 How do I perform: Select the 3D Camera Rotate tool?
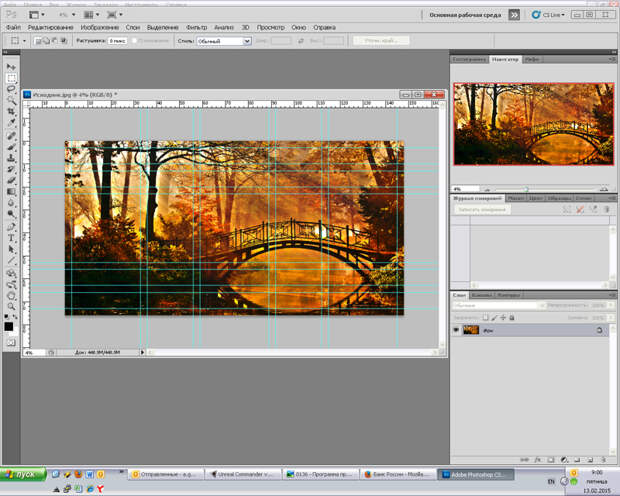coord(11,284)
